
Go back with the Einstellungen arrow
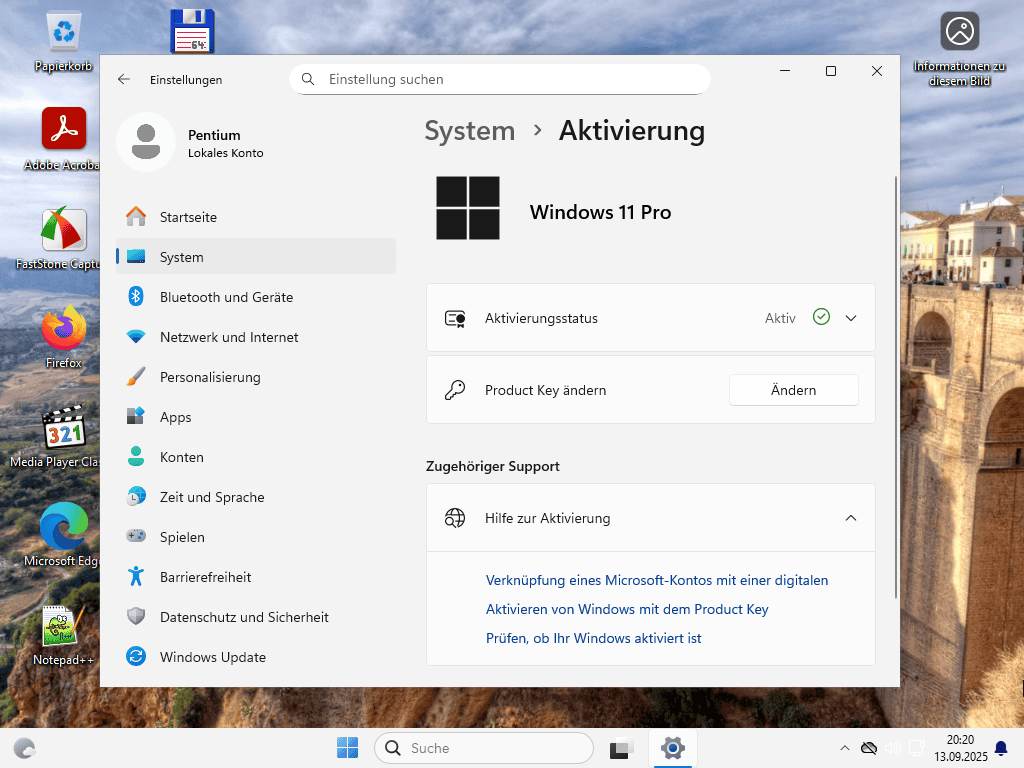[x=124, y=79]
